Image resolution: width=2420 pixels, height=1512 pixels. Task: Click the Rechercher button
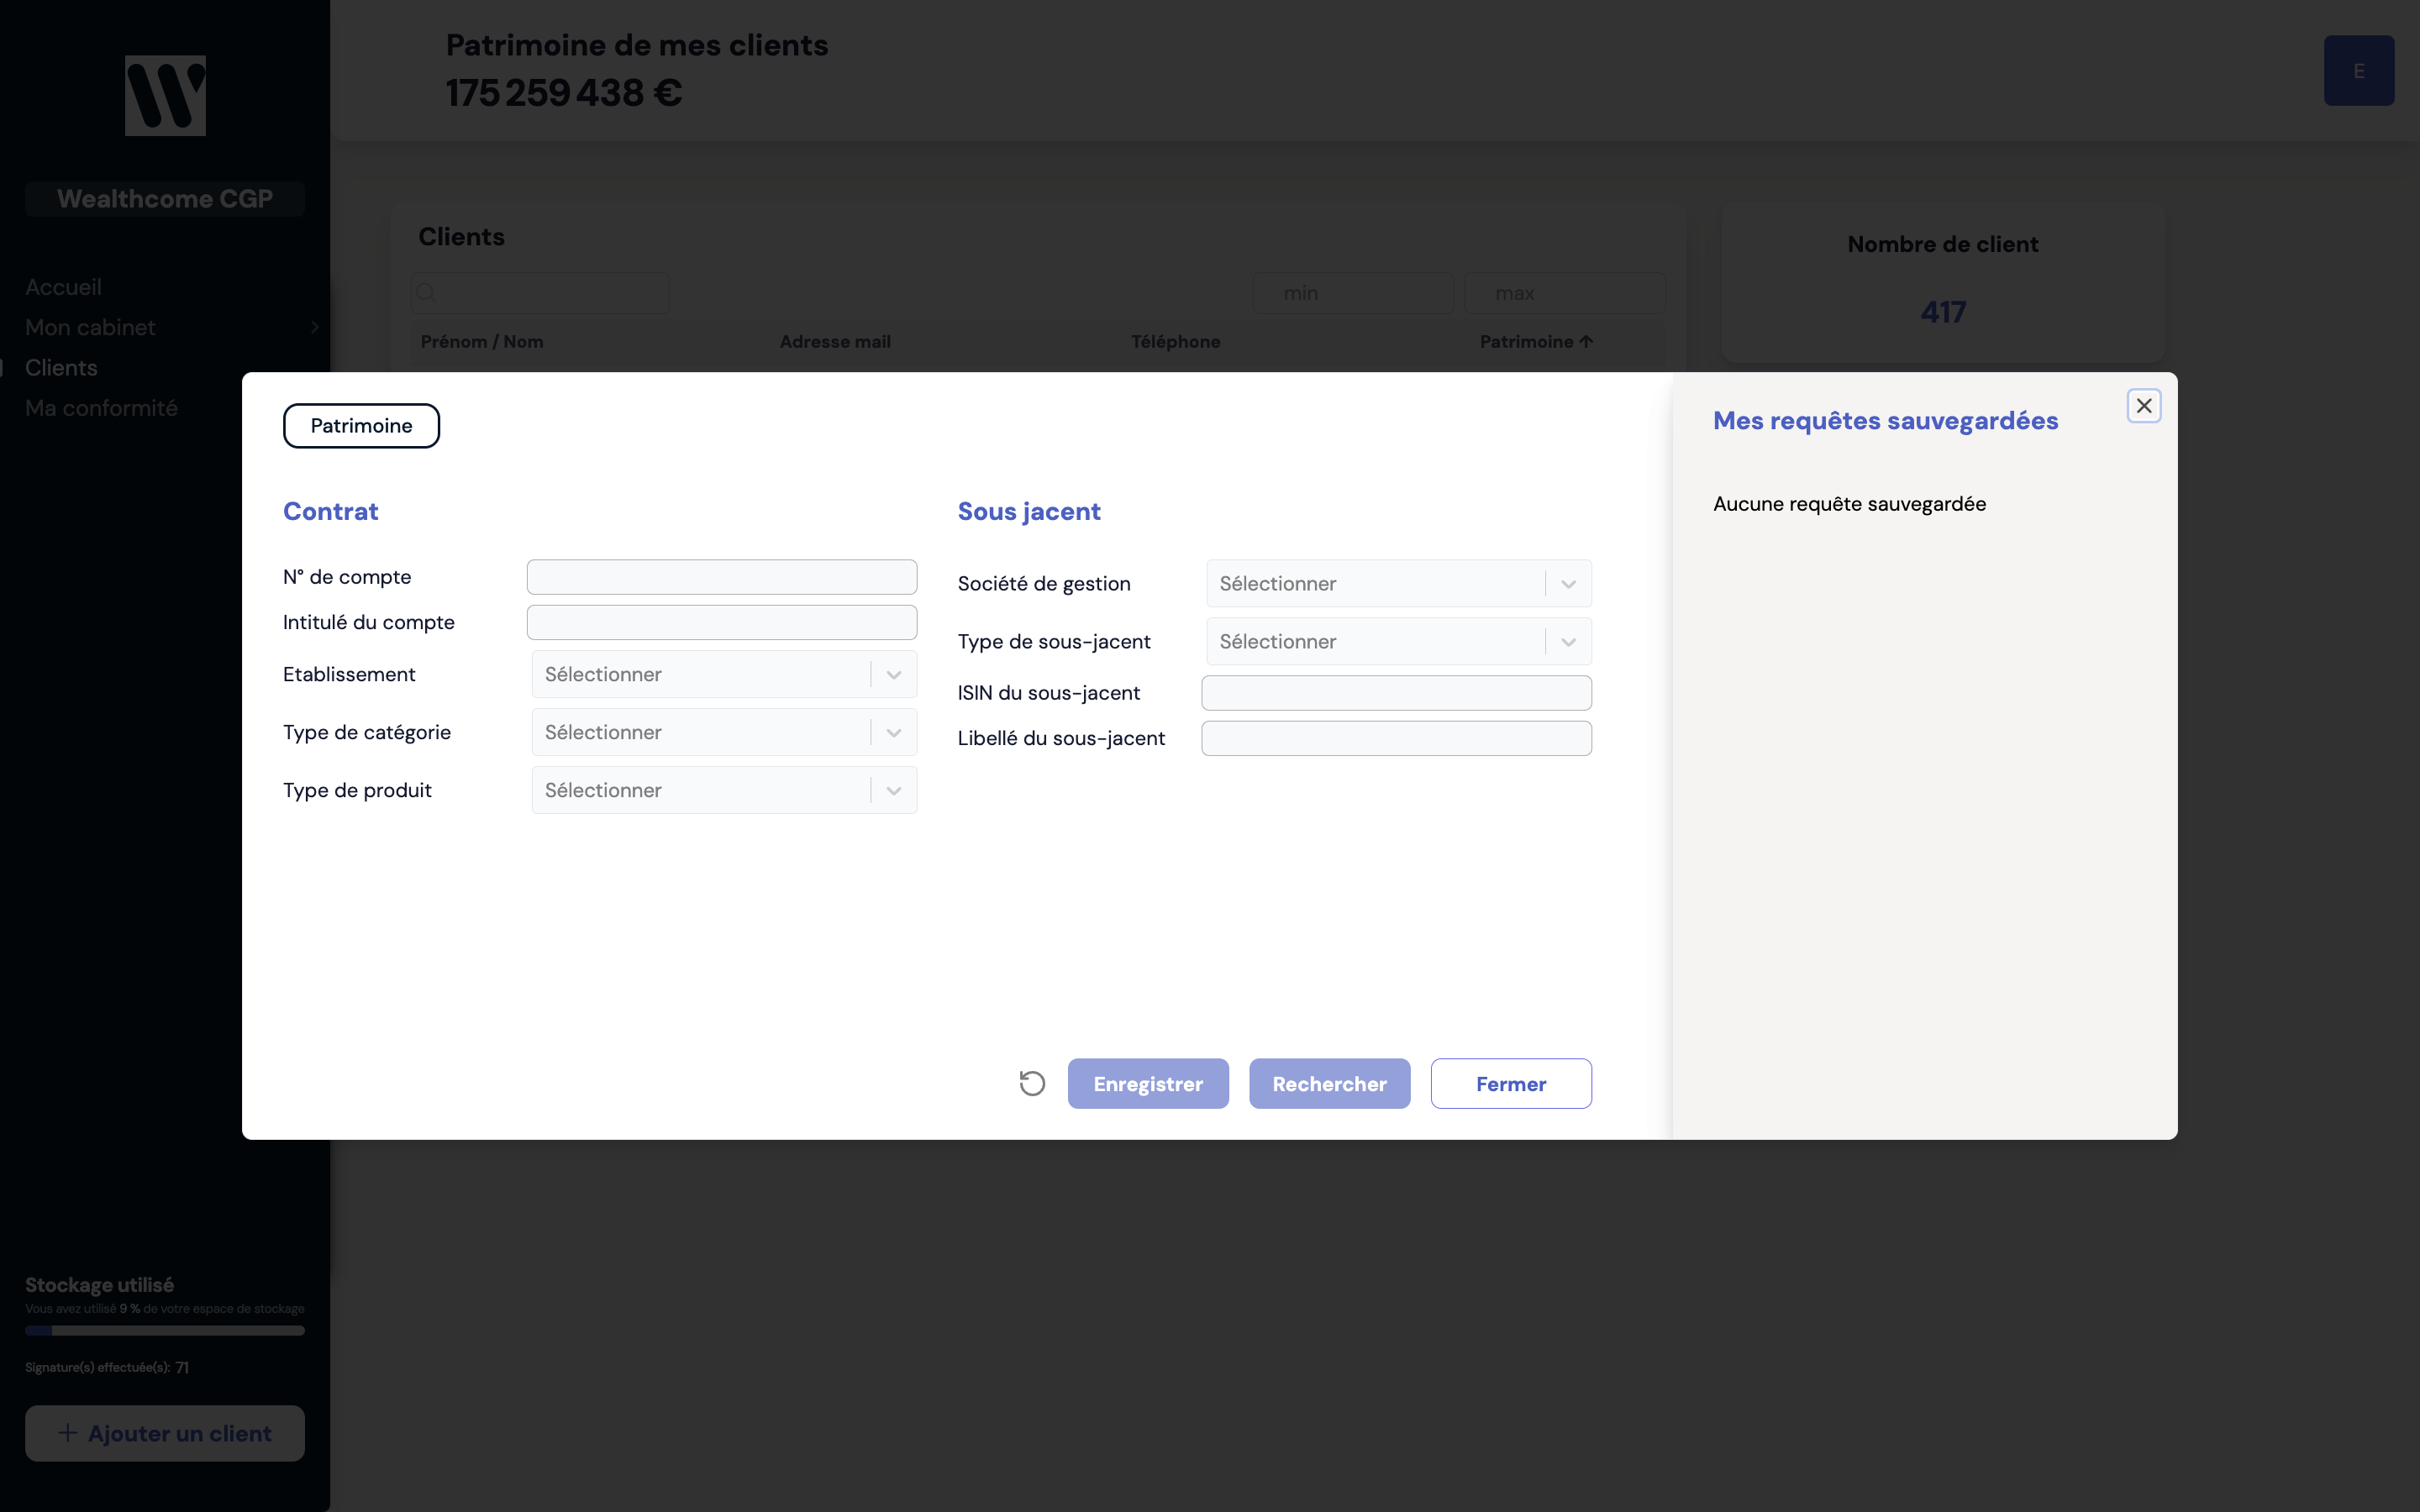(x=1330, y=1084)
